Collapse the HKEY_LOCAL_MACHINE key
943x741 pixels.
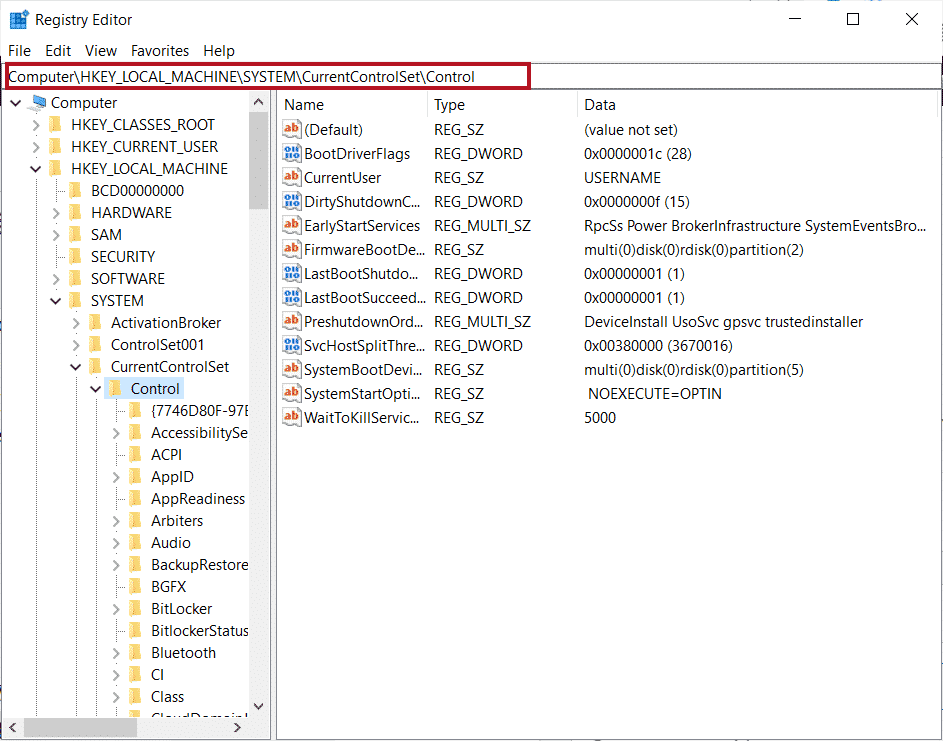click(x=35, y=169)
